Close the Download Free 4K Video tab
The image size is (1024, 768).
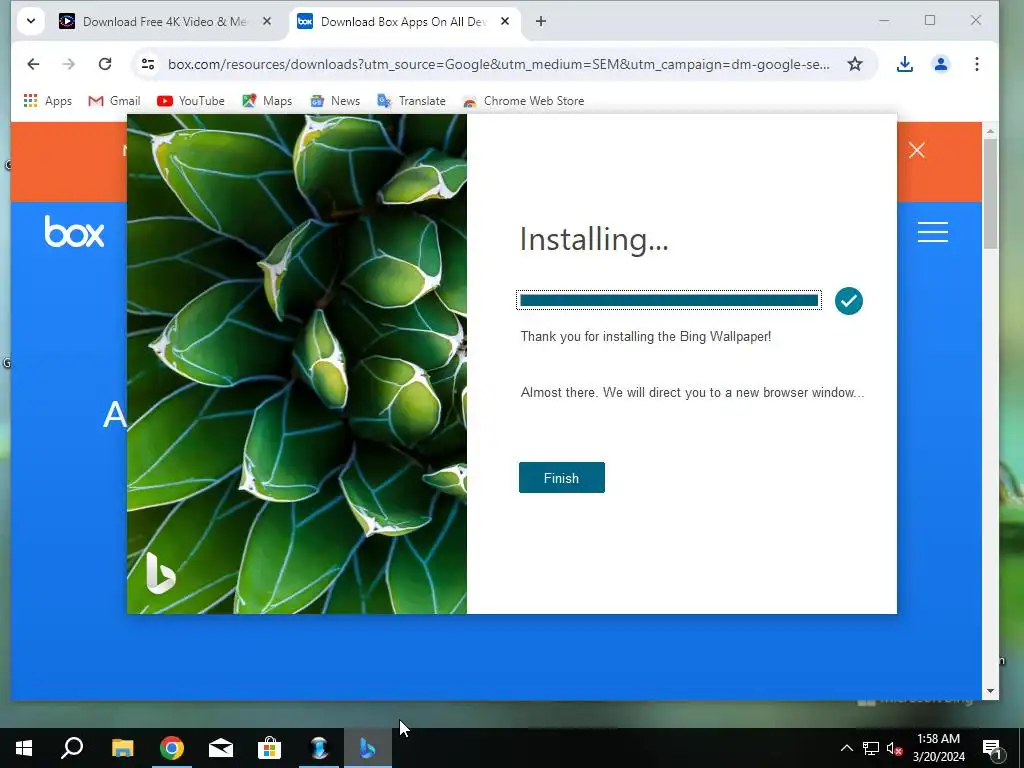tap(267, 21)
